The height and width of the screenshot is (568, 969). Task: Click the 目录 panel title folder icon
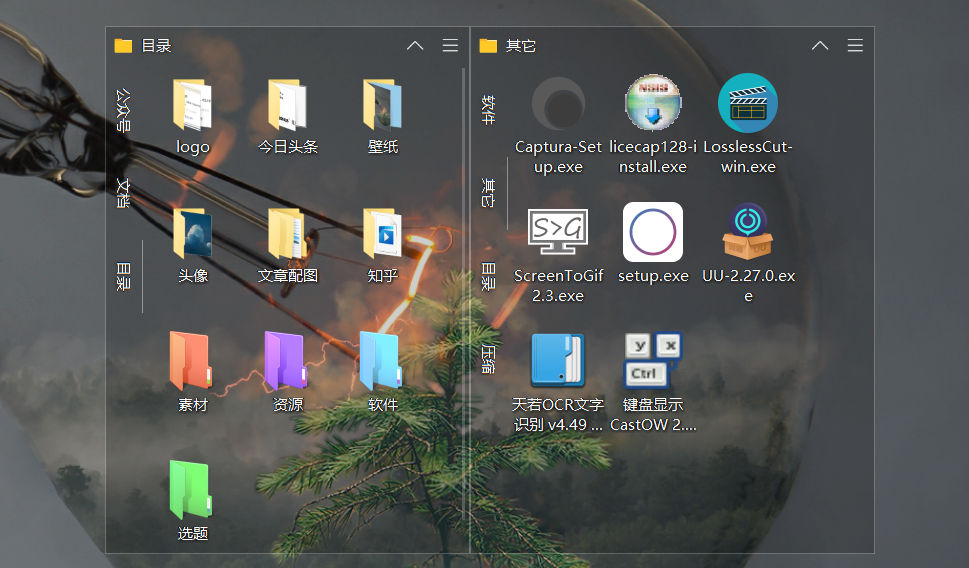124,46
